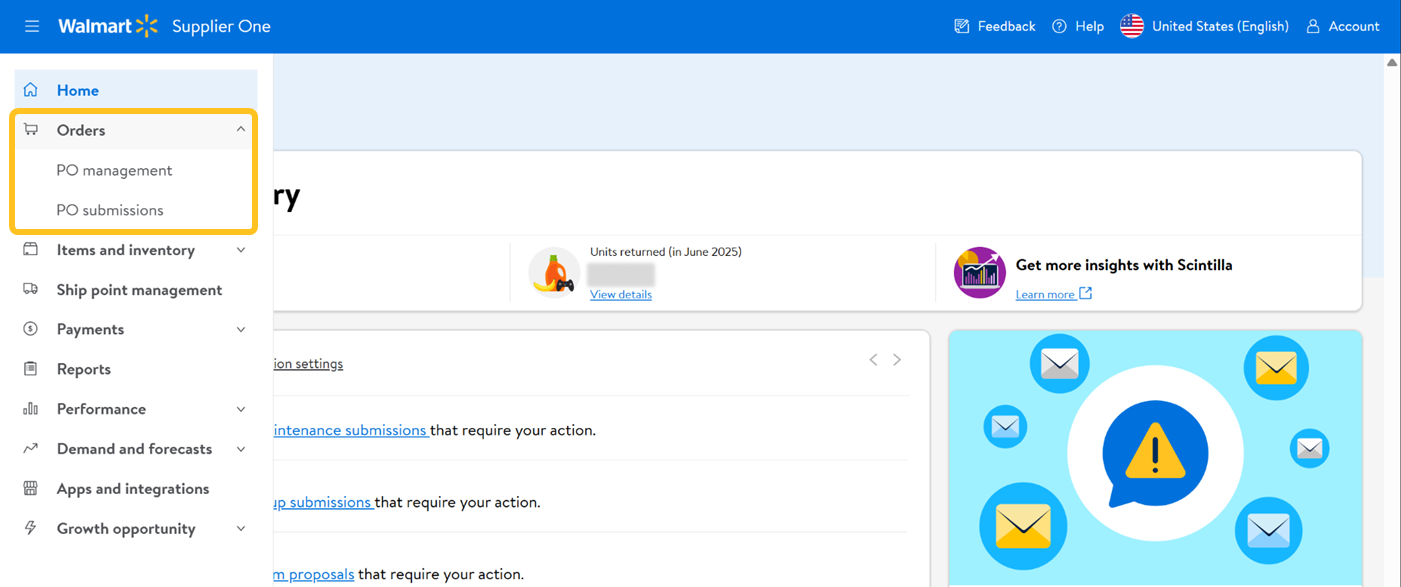Click the Items and inventory box icon
Viewport: 1401px width, 587px height.
[31, 250]
